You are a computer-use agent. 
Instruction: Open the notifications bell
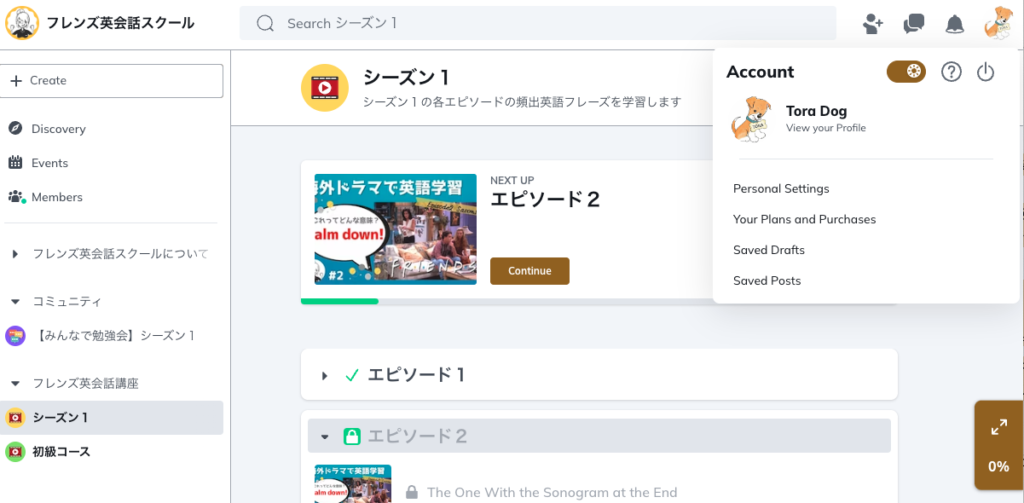955,24
